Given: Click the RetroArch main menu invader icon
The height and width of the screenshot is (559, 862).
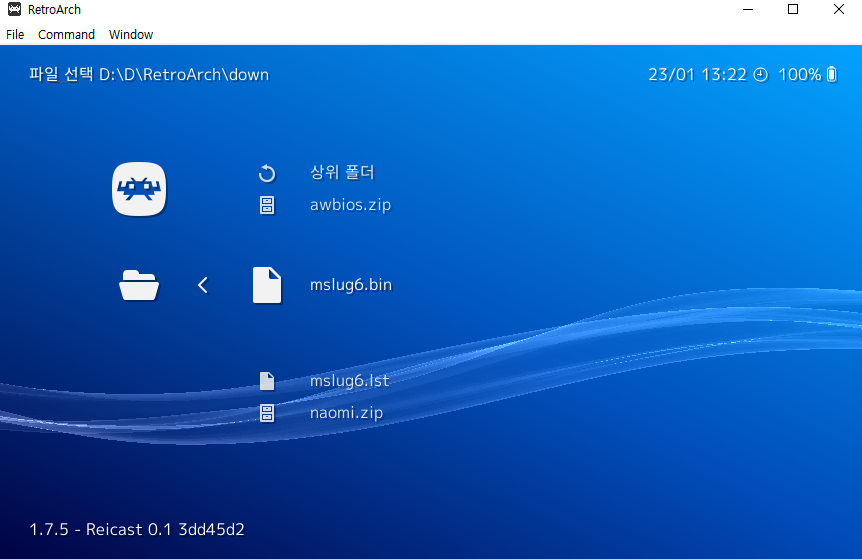Looking at the screenshot, I should pos(139,189).
